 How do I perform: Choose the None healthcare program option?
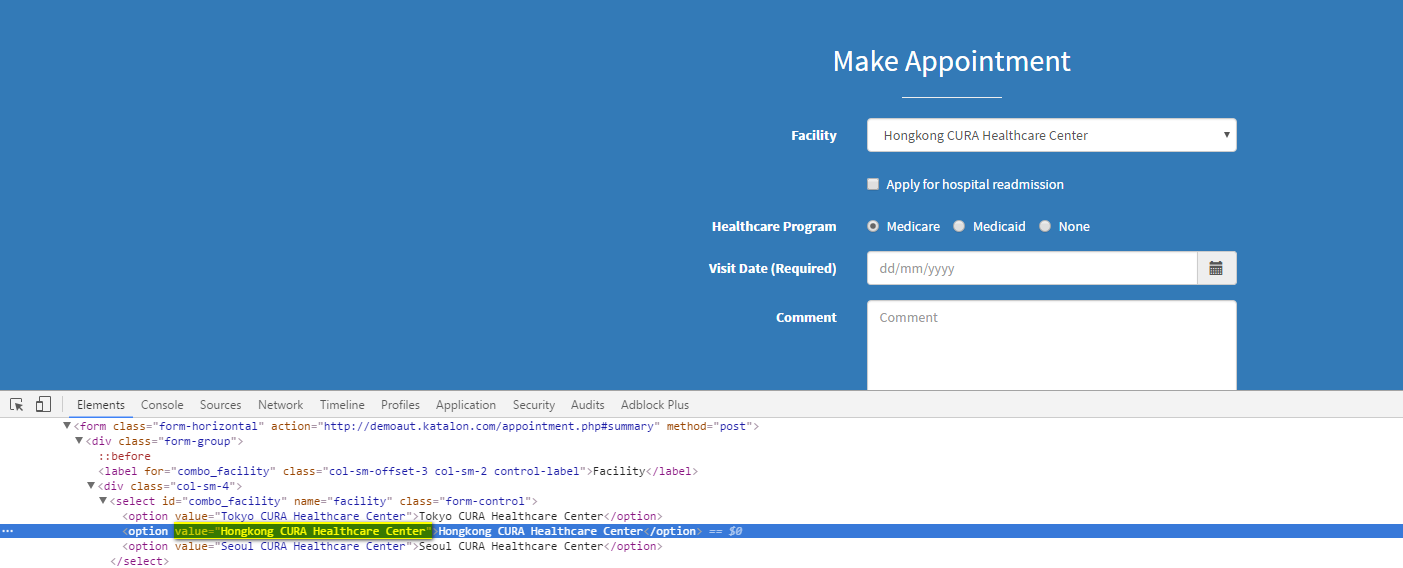click(1045, 226)
